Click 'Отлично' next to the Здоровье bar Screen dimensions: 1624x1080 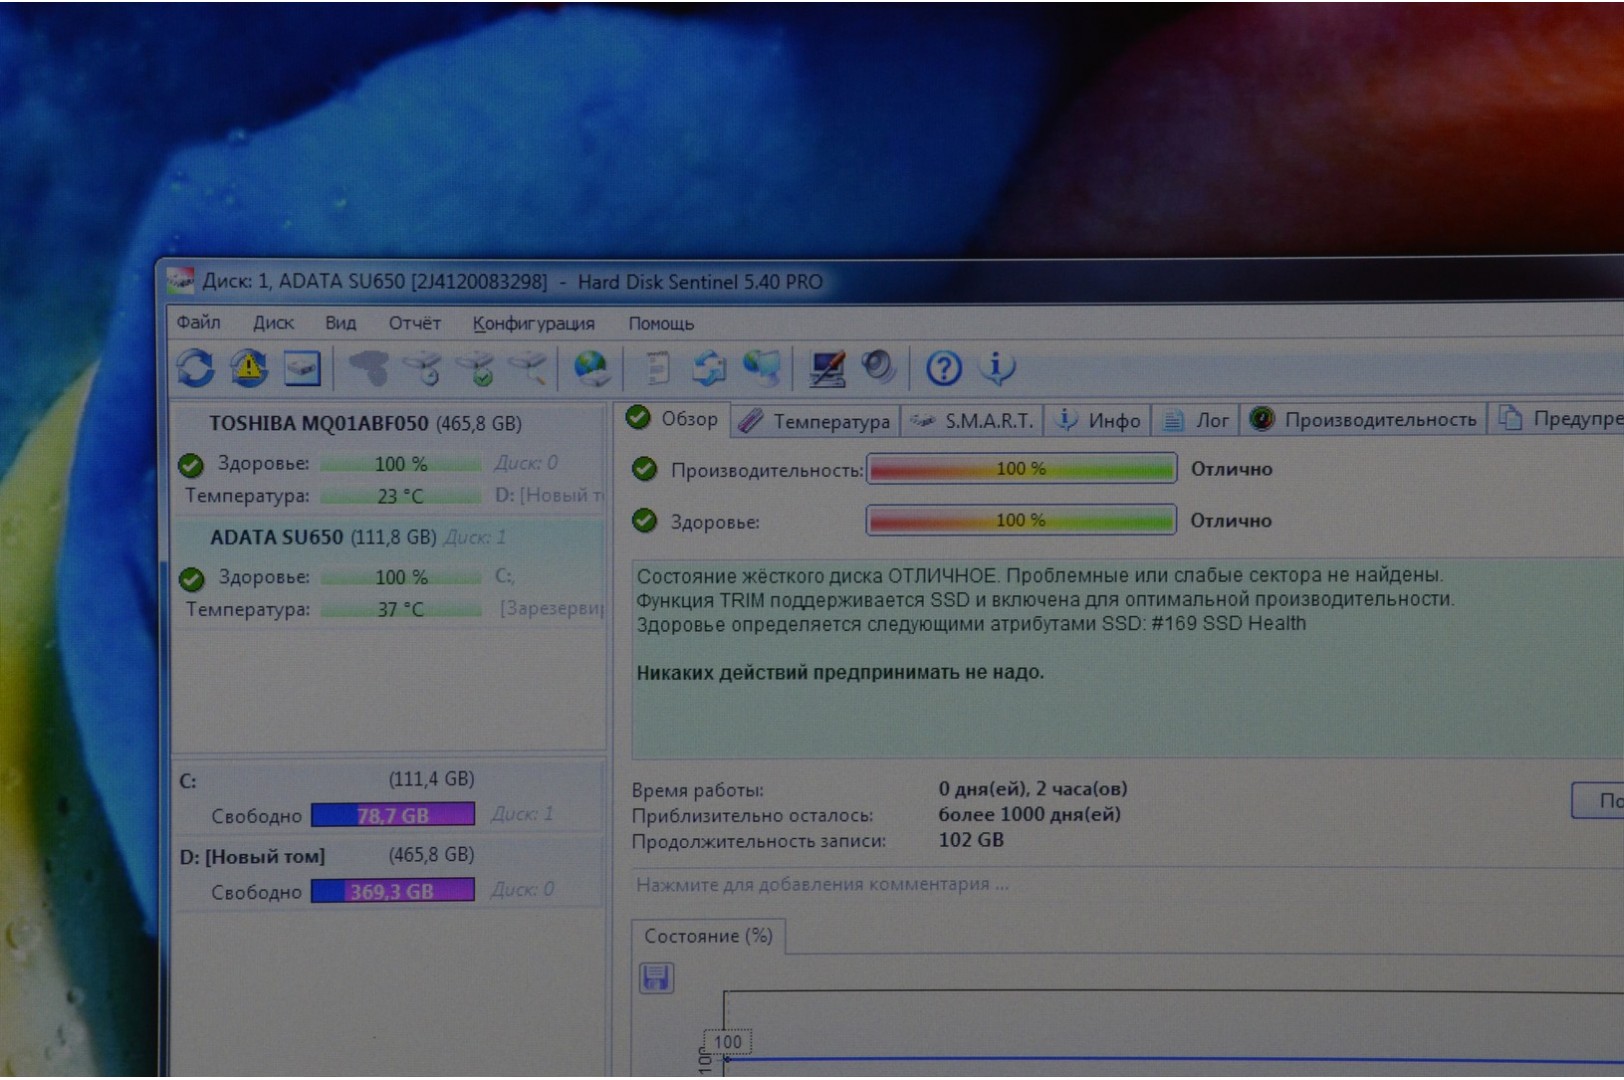[1231, 521]
